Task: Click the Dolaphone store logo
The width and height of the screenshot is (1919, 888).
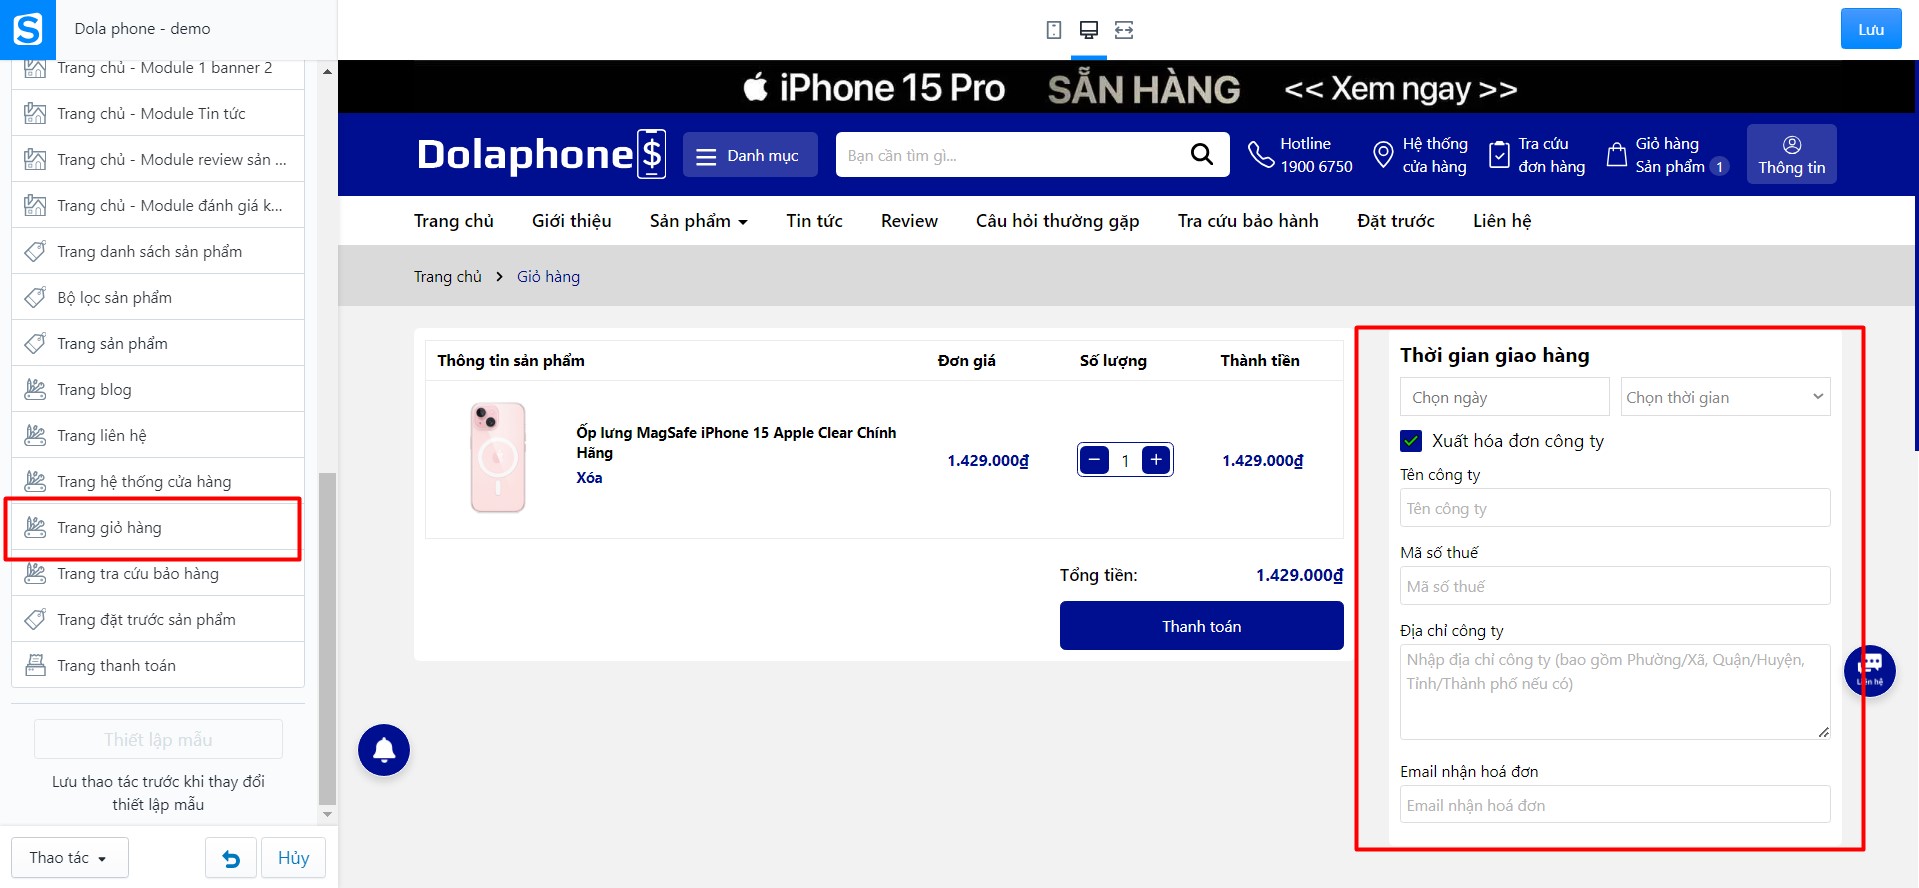Action: [541, 154]
